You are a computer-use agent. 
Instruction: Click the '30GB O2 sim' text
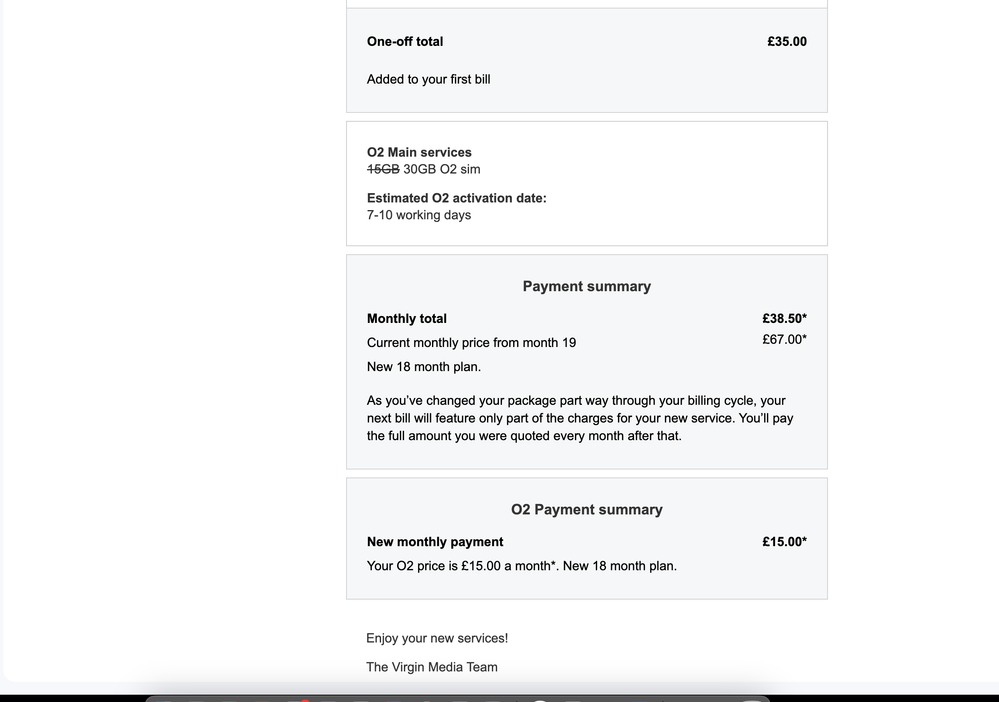(442, 169)
